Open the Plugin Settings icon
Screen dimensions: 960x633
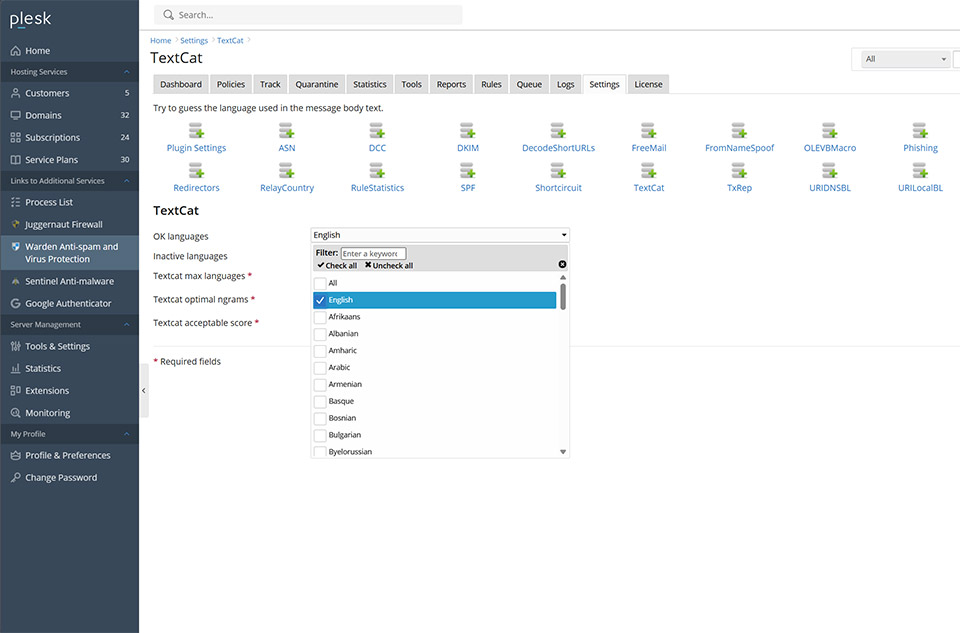196,130
